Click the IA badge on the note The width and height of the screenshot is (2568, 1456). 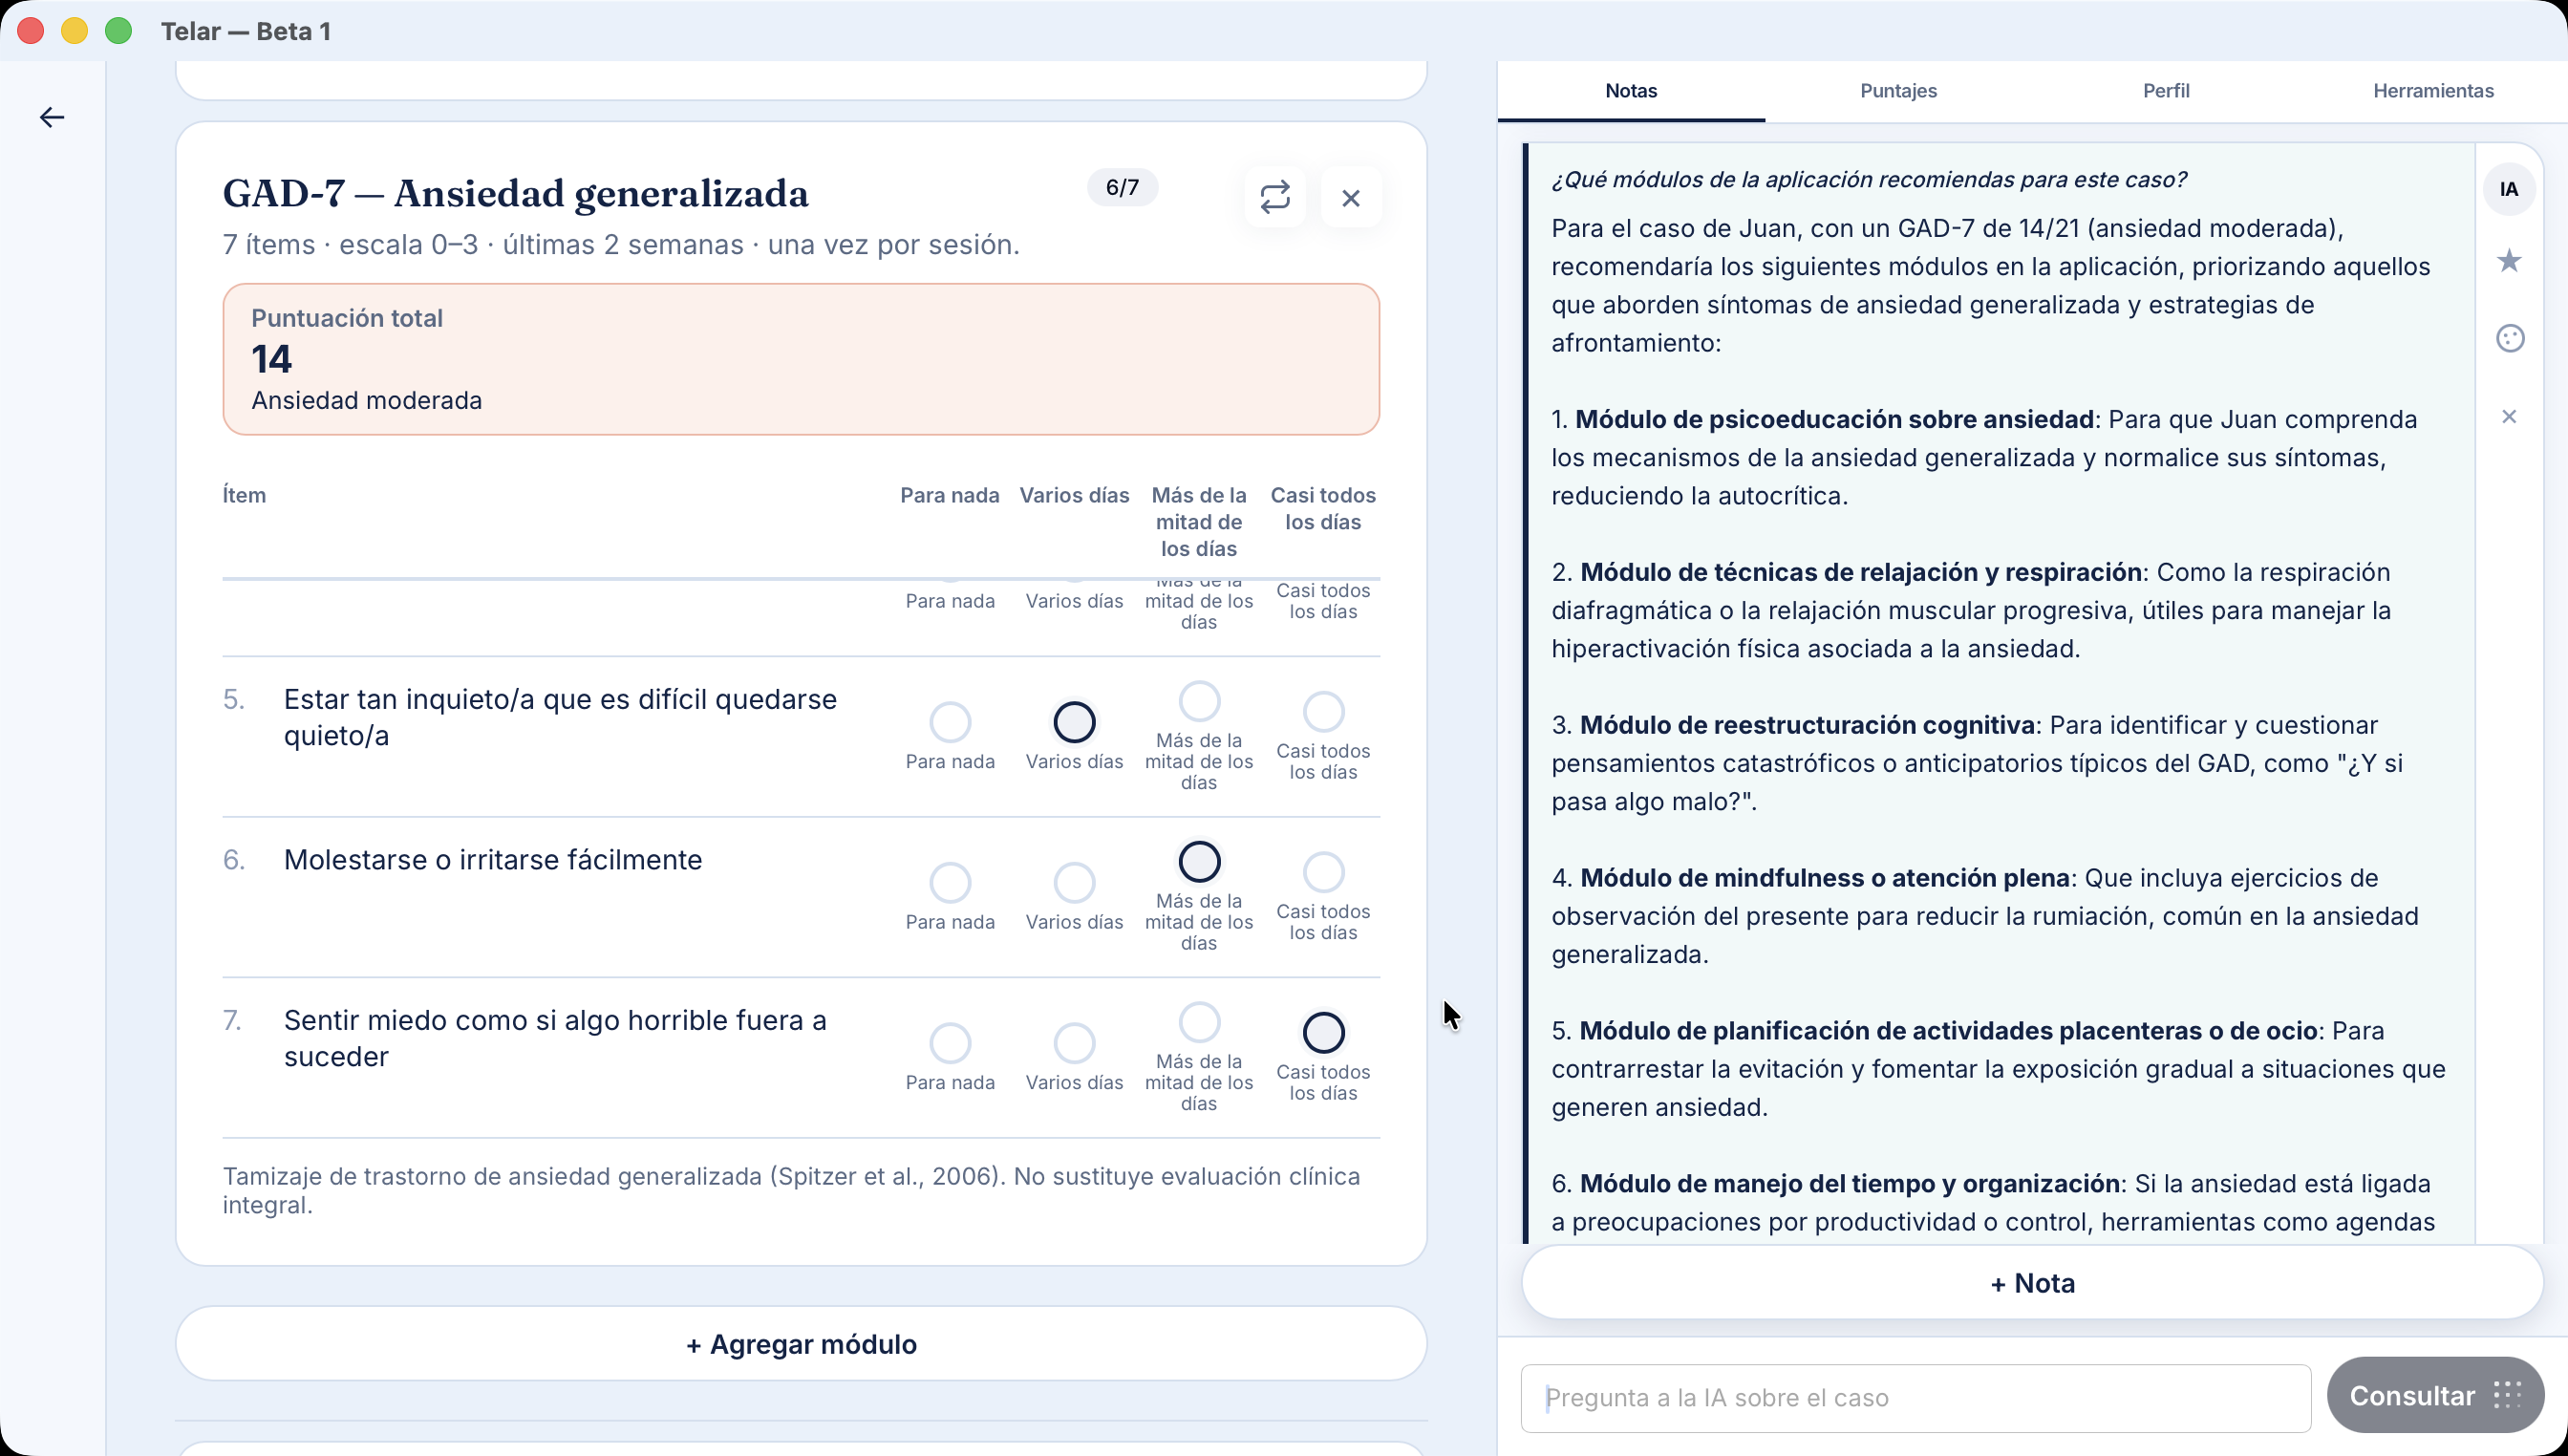(x=2509, y=189)
